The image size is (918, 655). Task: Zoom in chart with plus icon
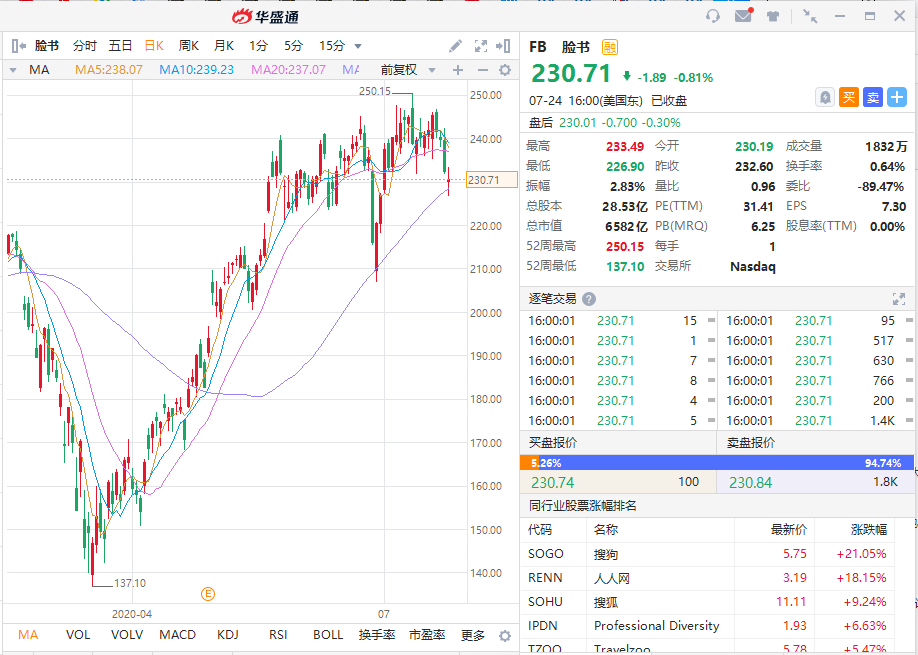(x=458, y=70)
